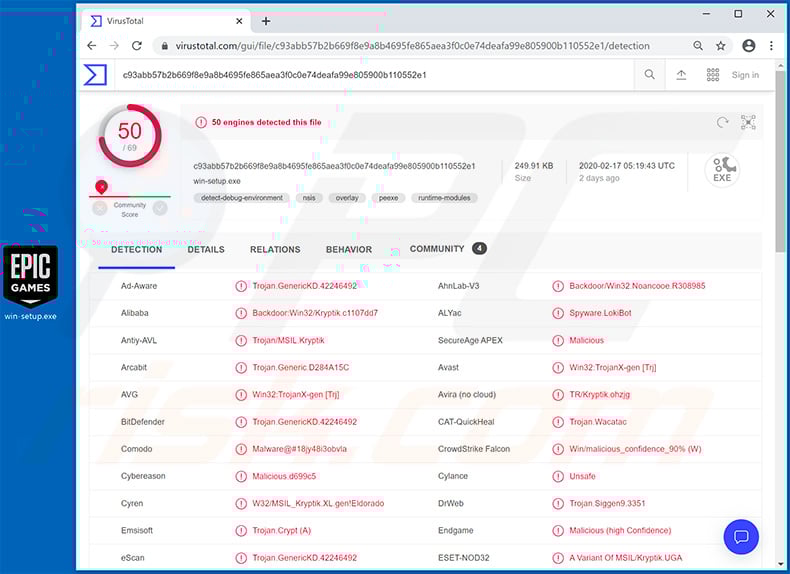Click 'Spyware.LokiBot' detection text
Image resolution: width=790 pixels, height=574 pixels.
coord(600,313)
